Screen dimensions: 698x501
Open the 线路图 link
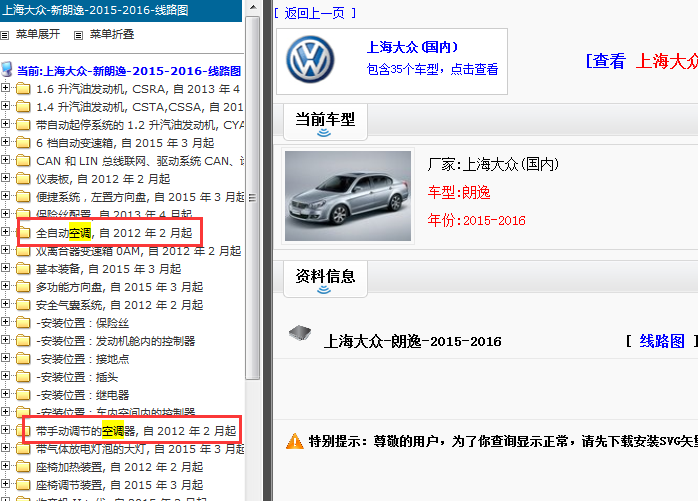[662, 342]
